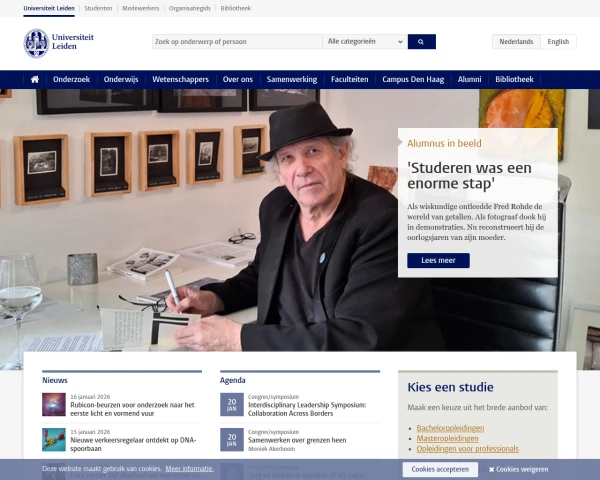Open the DNA-spoorbaan news thumbnail

click(x=54, y=440)
